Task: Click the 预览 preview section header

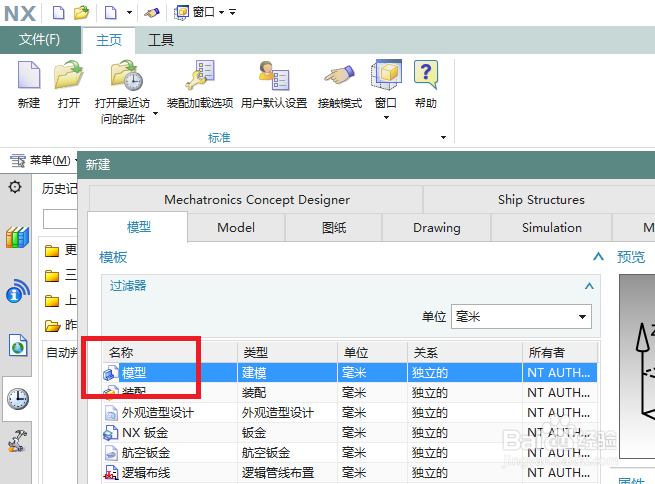Action: pyautogui.click(x=631, y=256)
